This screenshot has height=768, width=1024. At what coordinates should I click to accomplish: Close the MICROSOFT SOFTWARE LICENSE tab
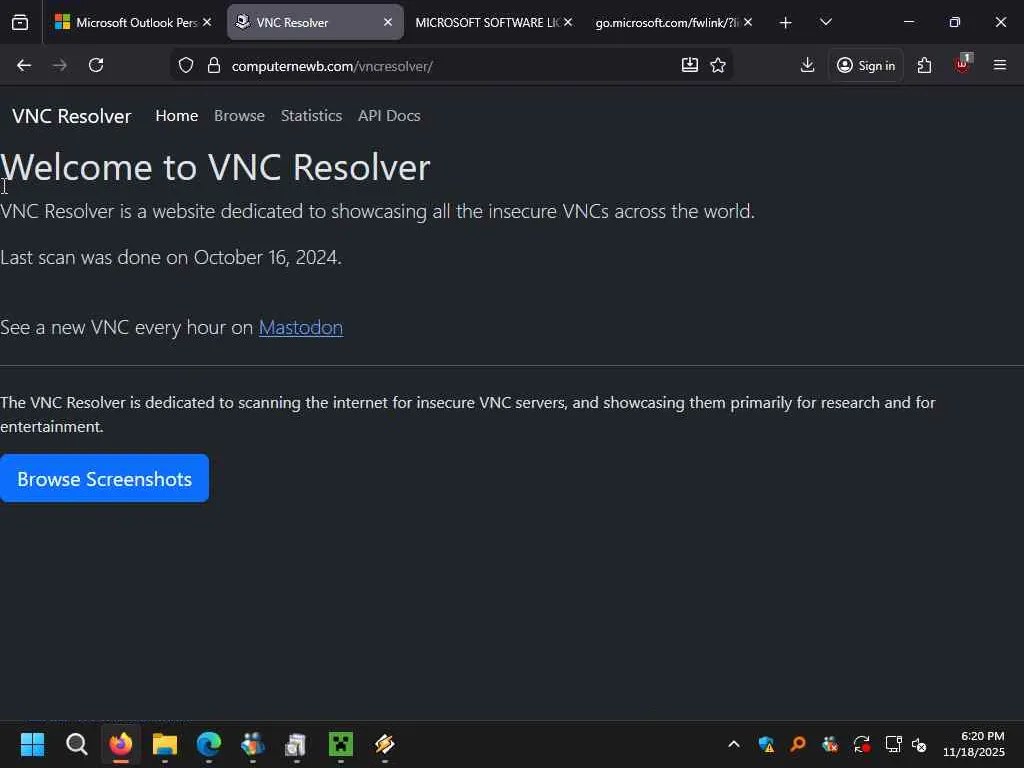click(568, 23)
